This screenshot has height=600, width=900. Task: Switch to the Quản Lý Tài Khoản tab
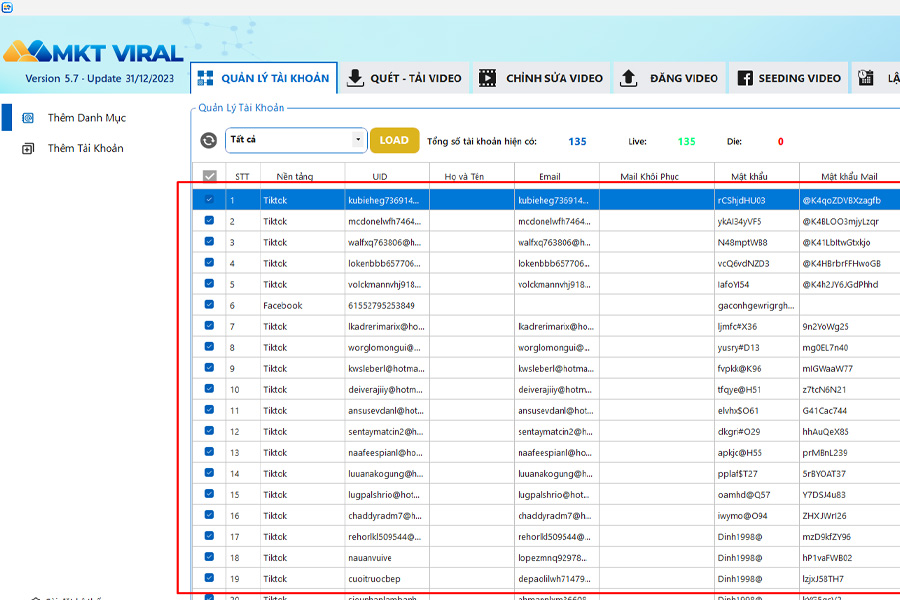[x=263, y=78]
